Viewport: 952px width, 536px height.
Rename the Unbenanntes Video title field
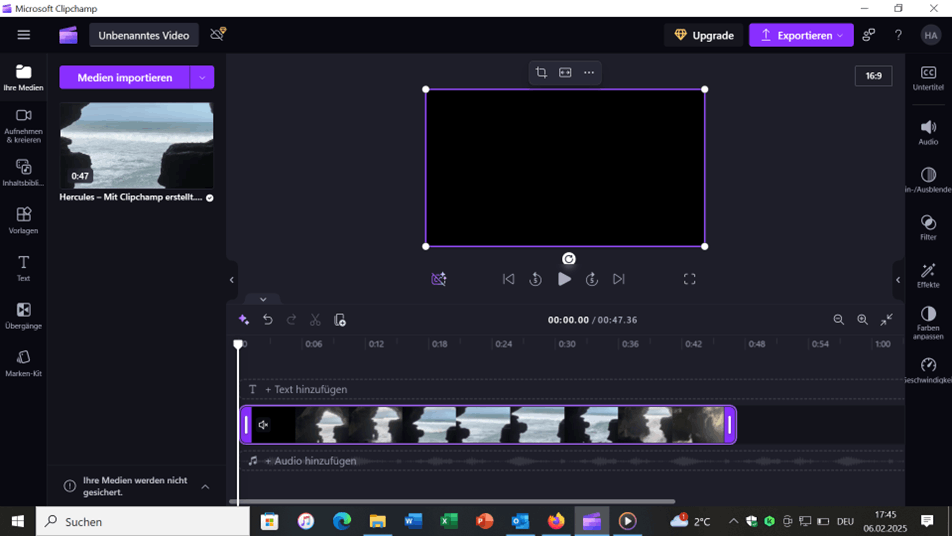pos(144,35)
